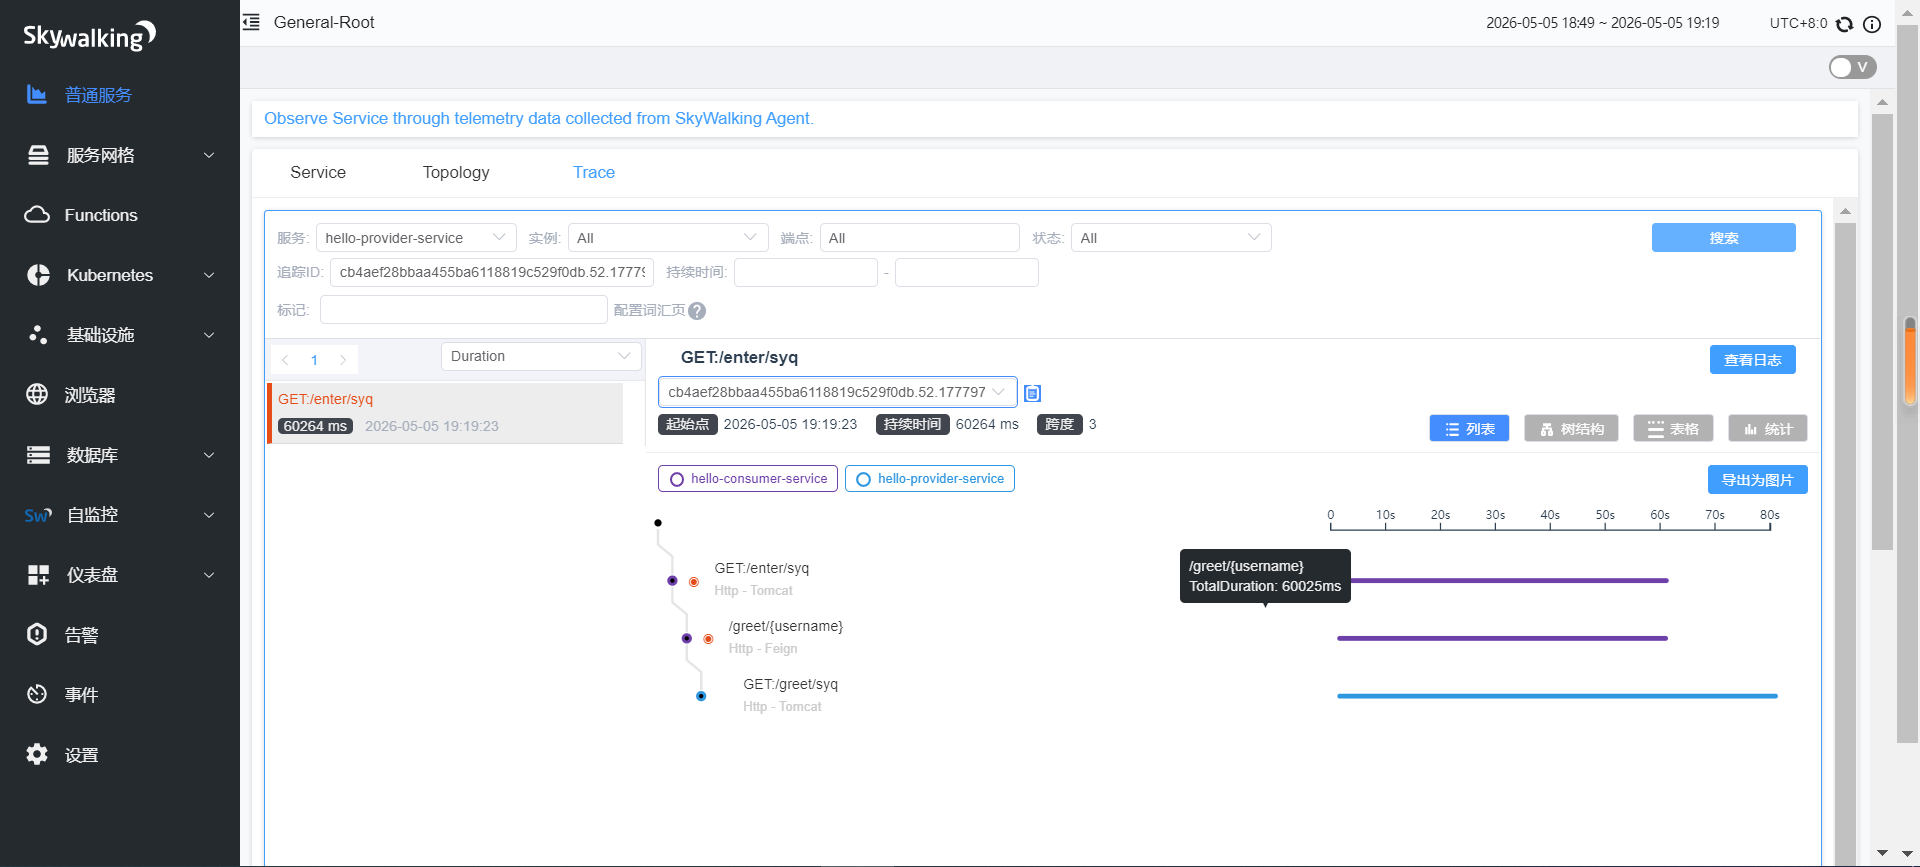Click the 数据库 stack icon
This screenshot has width=1920, height=867.
[x=38, y=455]
